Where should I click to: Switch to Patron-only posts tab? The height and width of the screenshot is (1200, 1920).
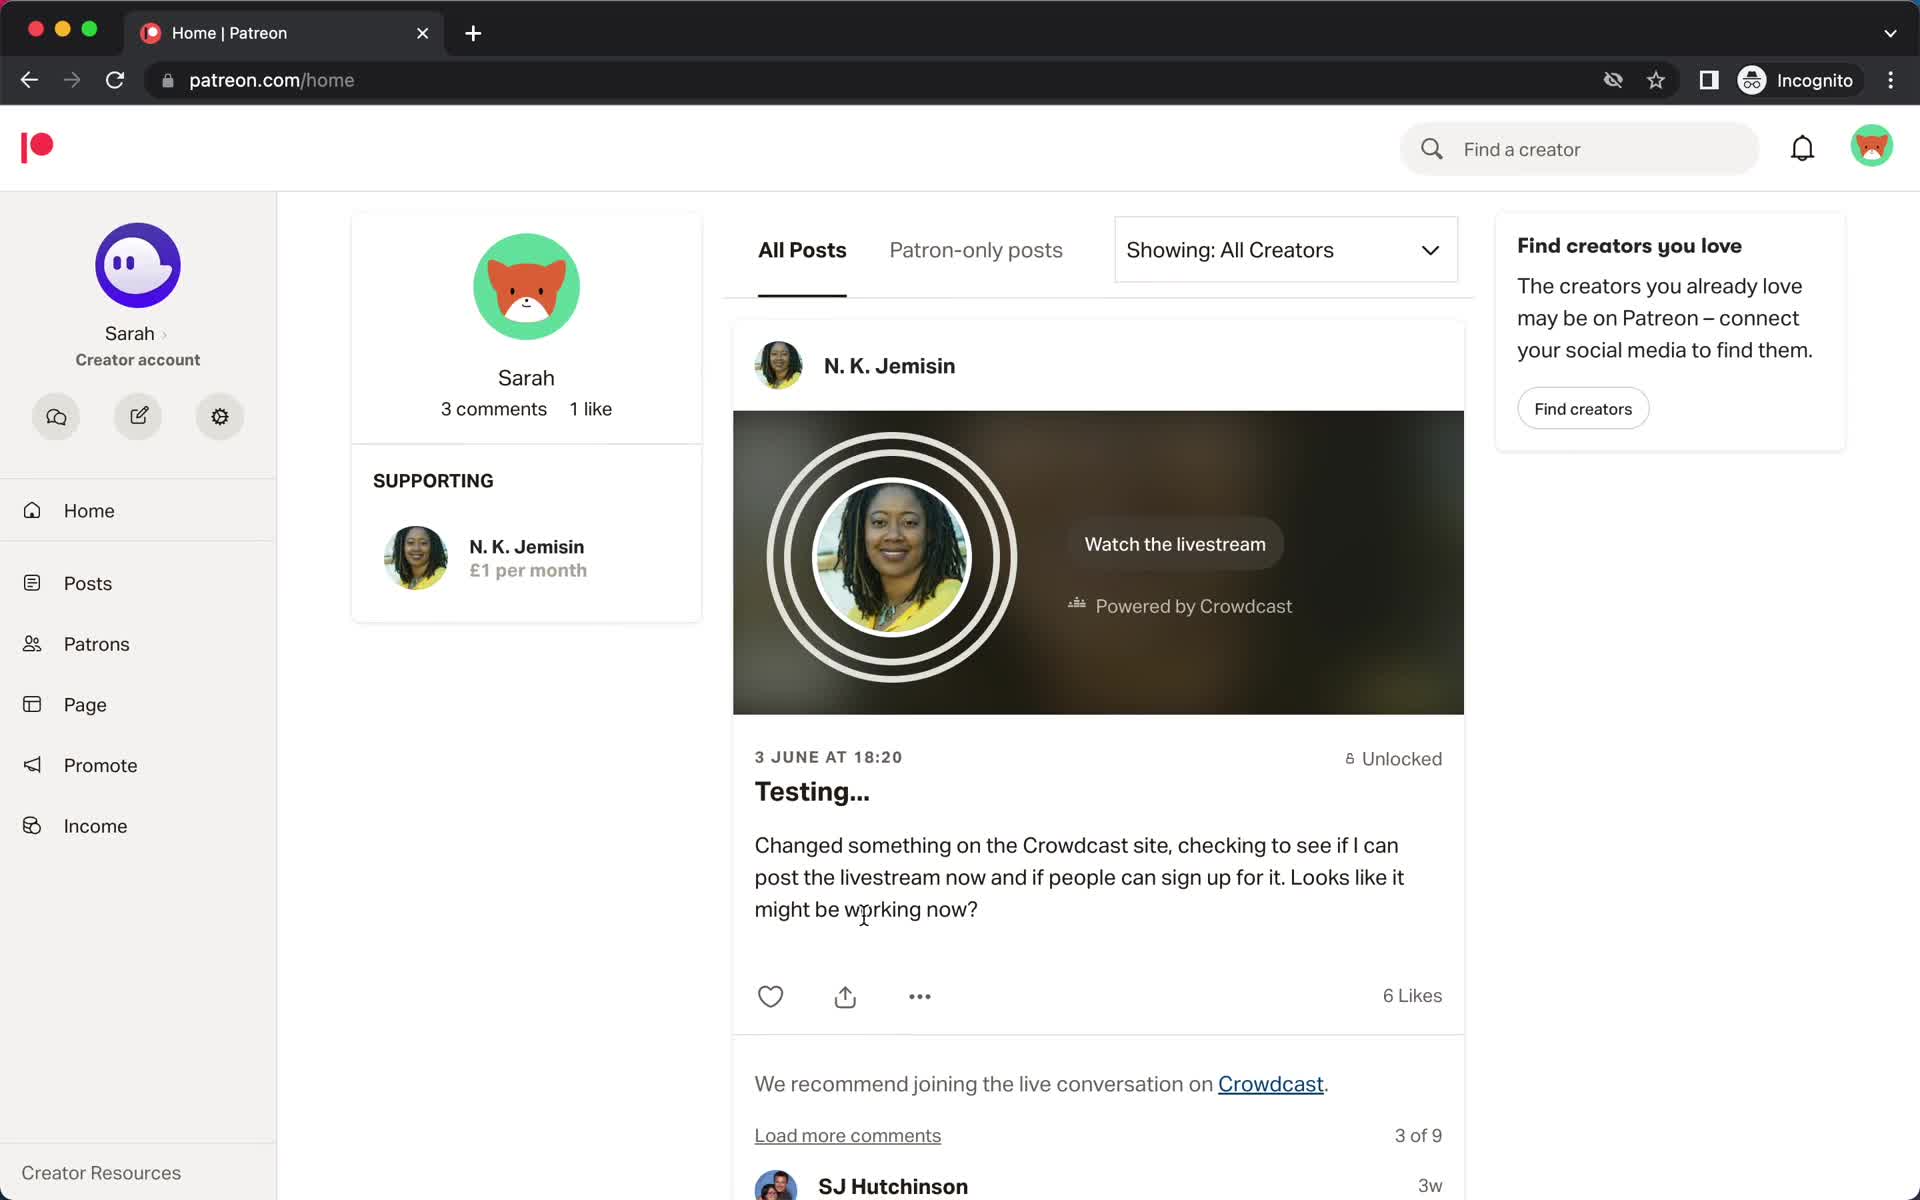pos(975,250)
